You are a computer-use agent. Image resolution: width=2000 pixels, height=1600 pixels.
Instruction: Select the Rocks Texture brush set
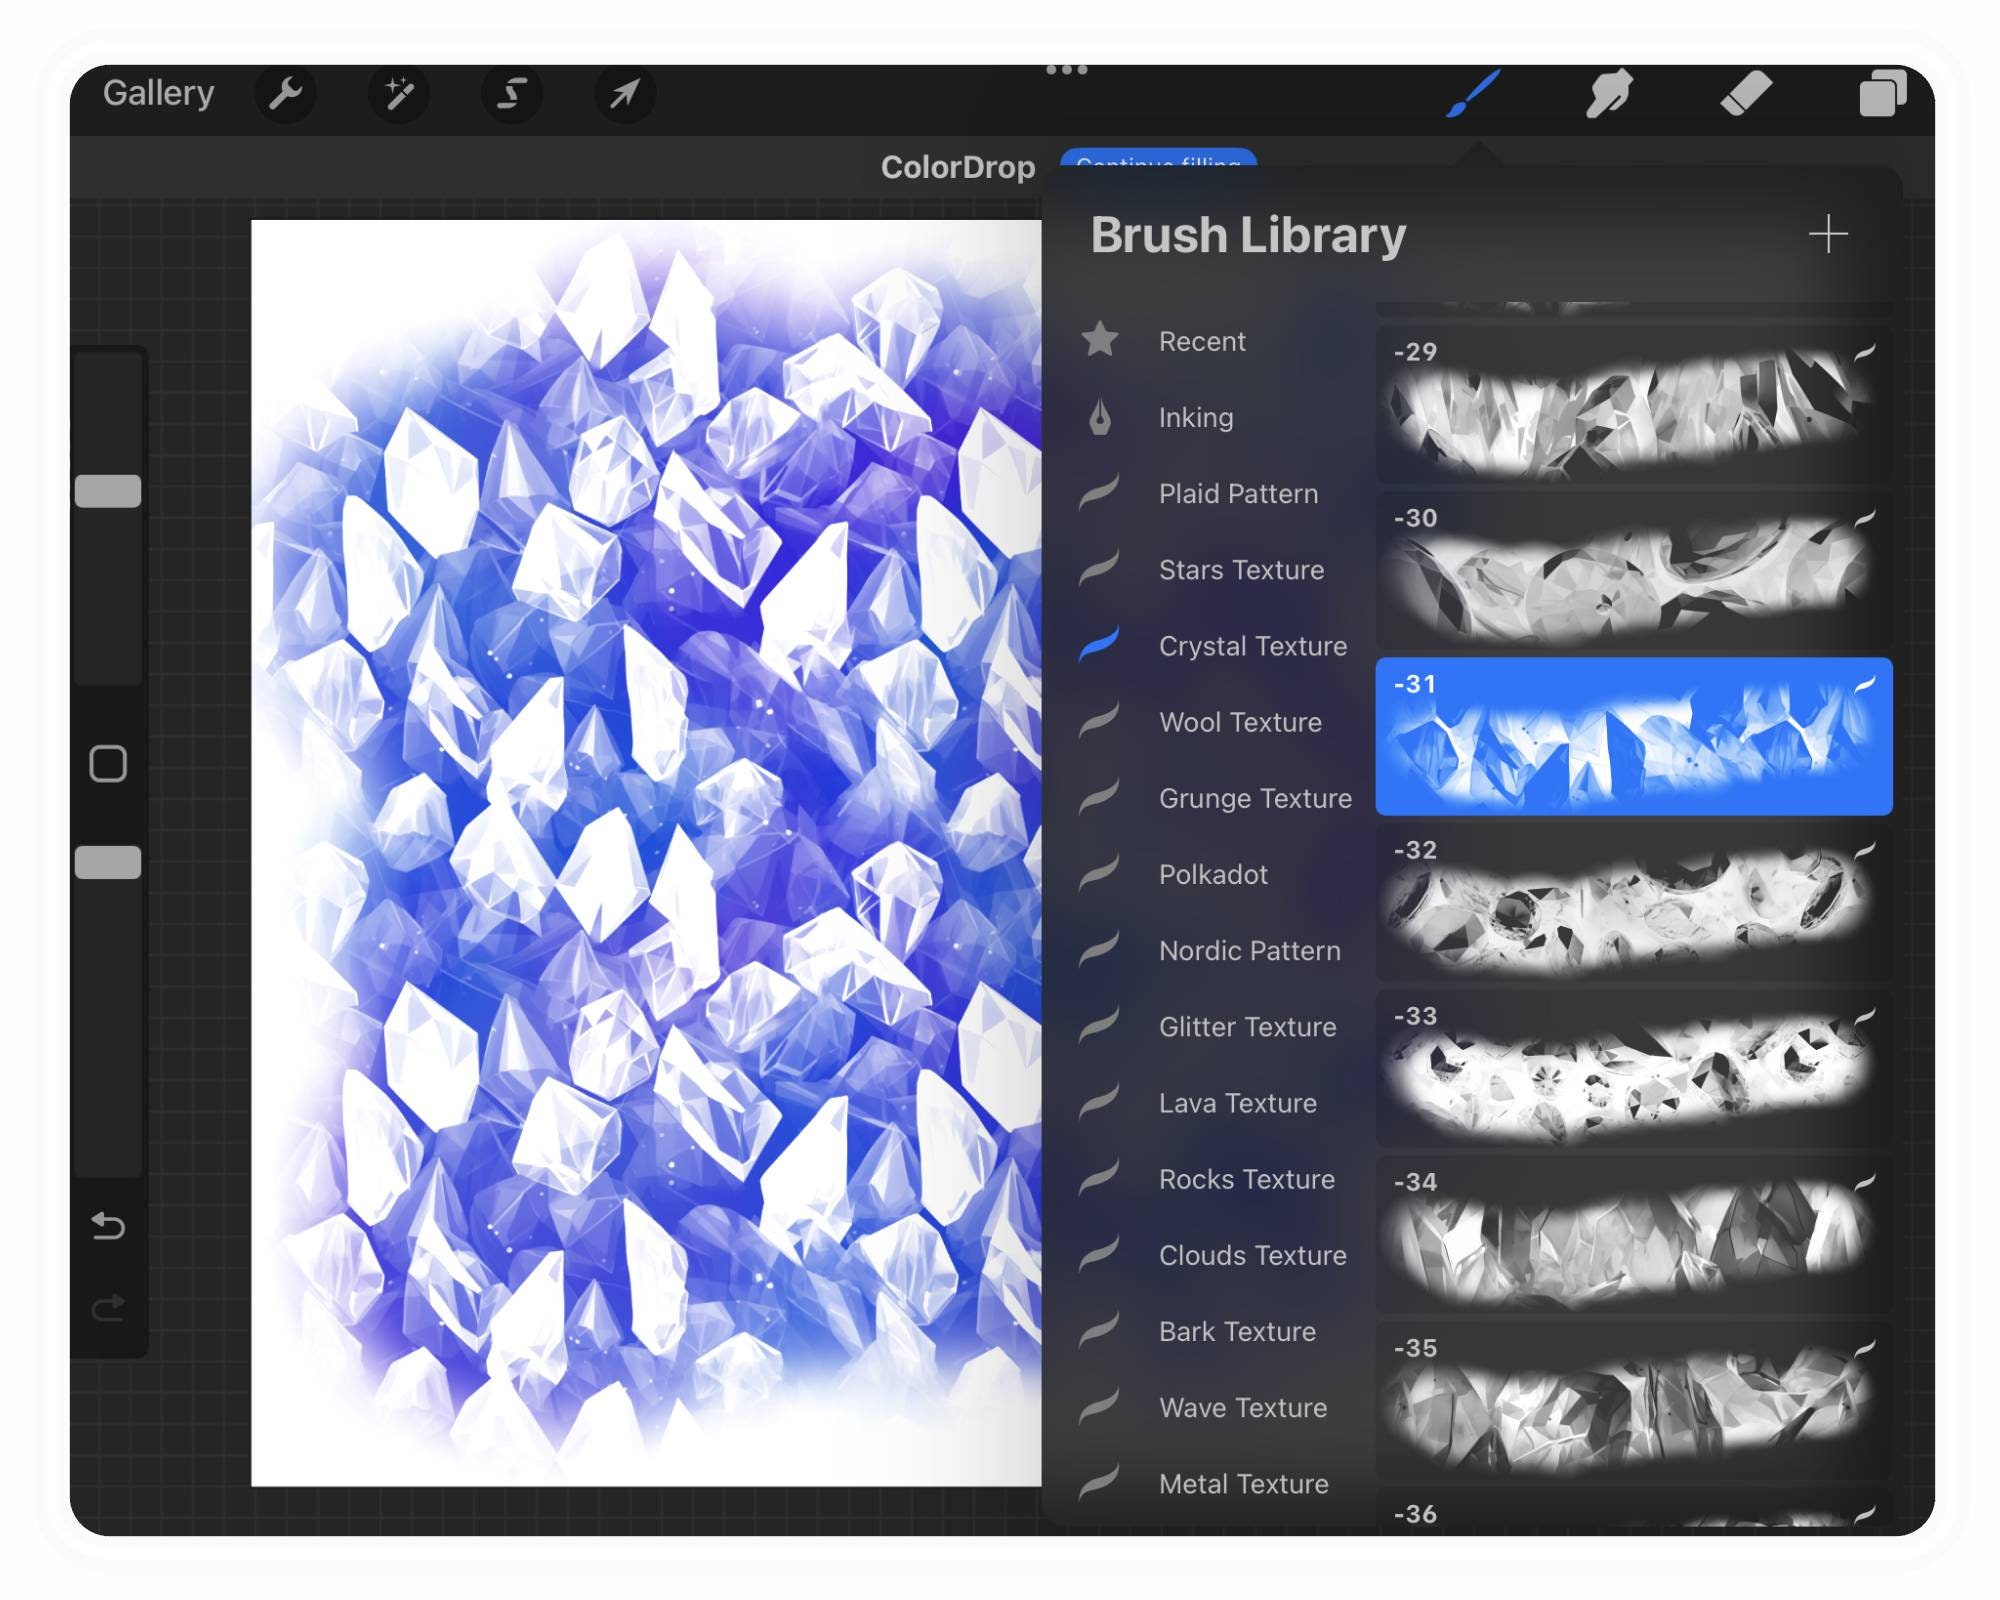tap(1215, 1179)
